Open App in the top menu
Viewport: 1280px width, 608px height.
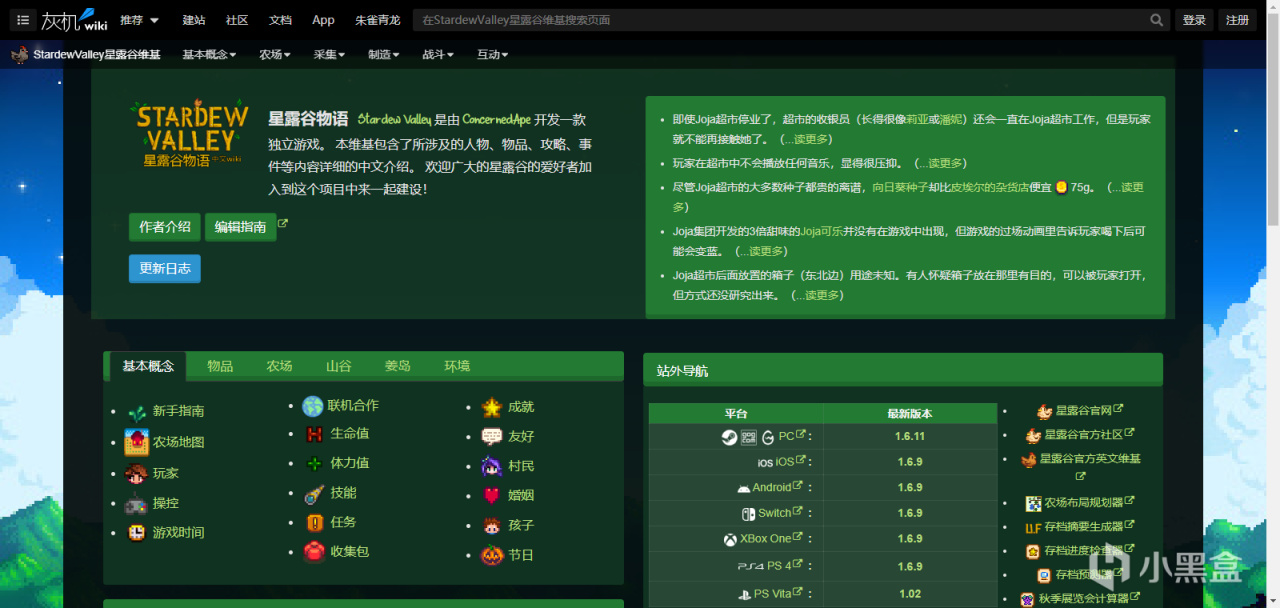click(x=323, y=20)
